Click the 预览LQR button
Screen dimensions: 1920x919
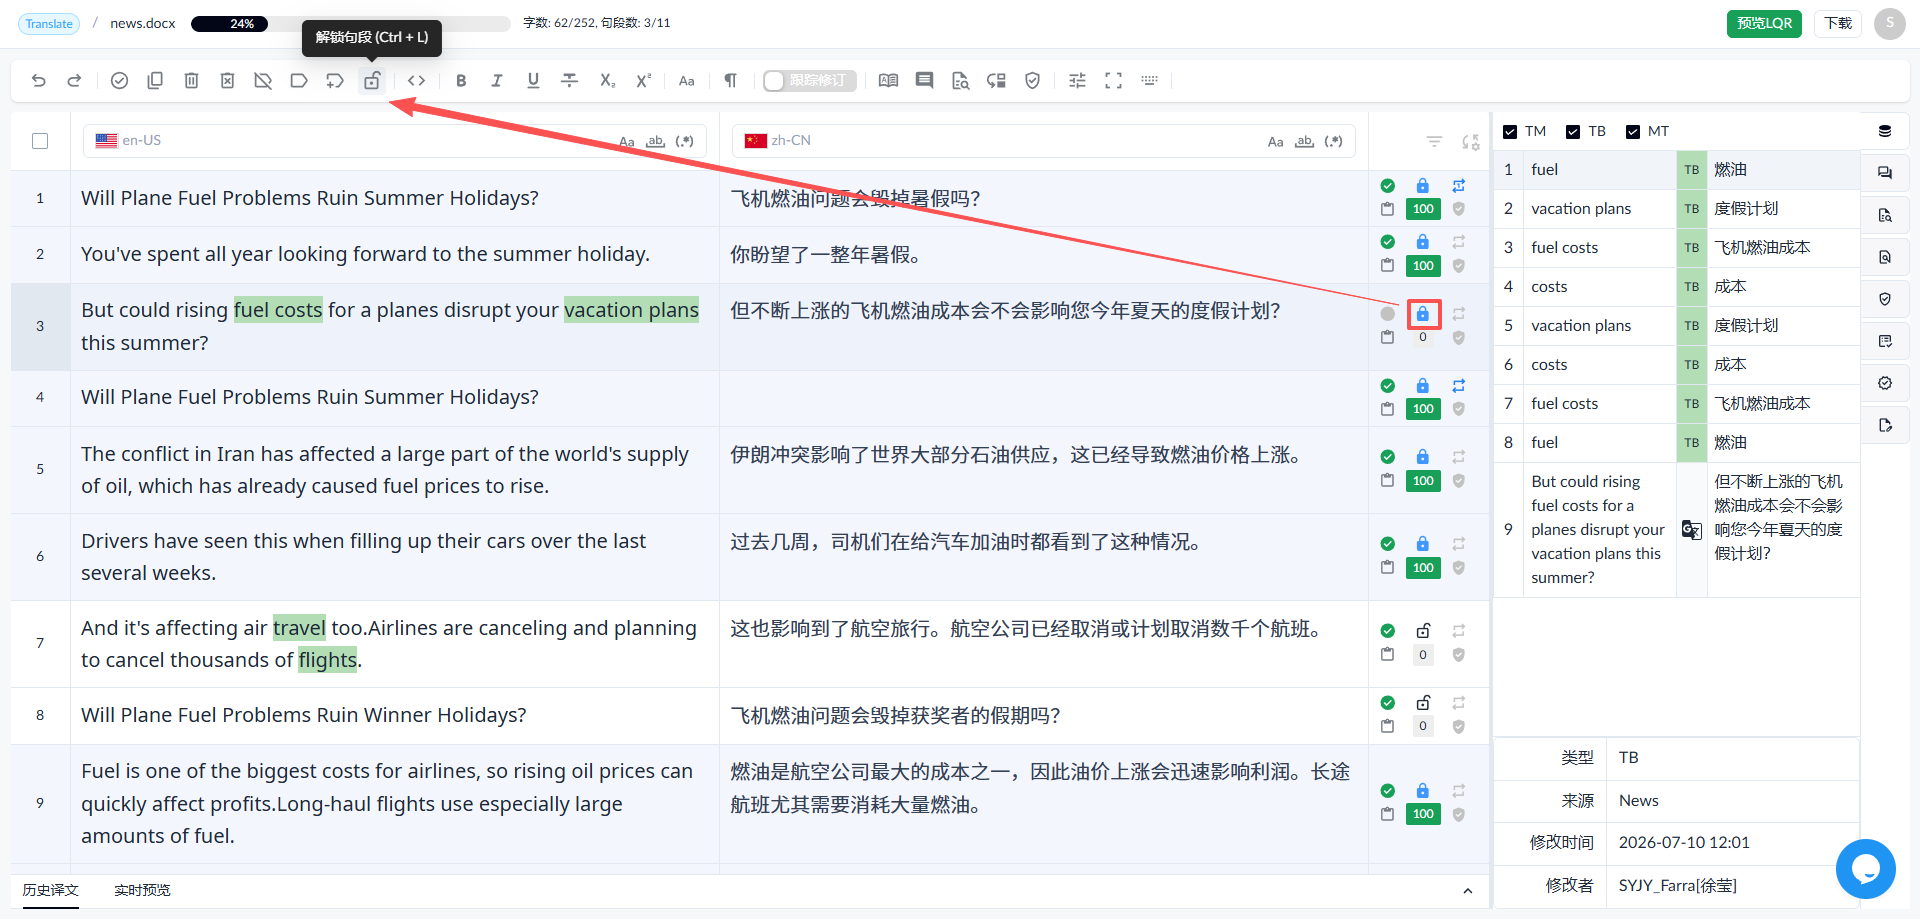point(1764,23)
